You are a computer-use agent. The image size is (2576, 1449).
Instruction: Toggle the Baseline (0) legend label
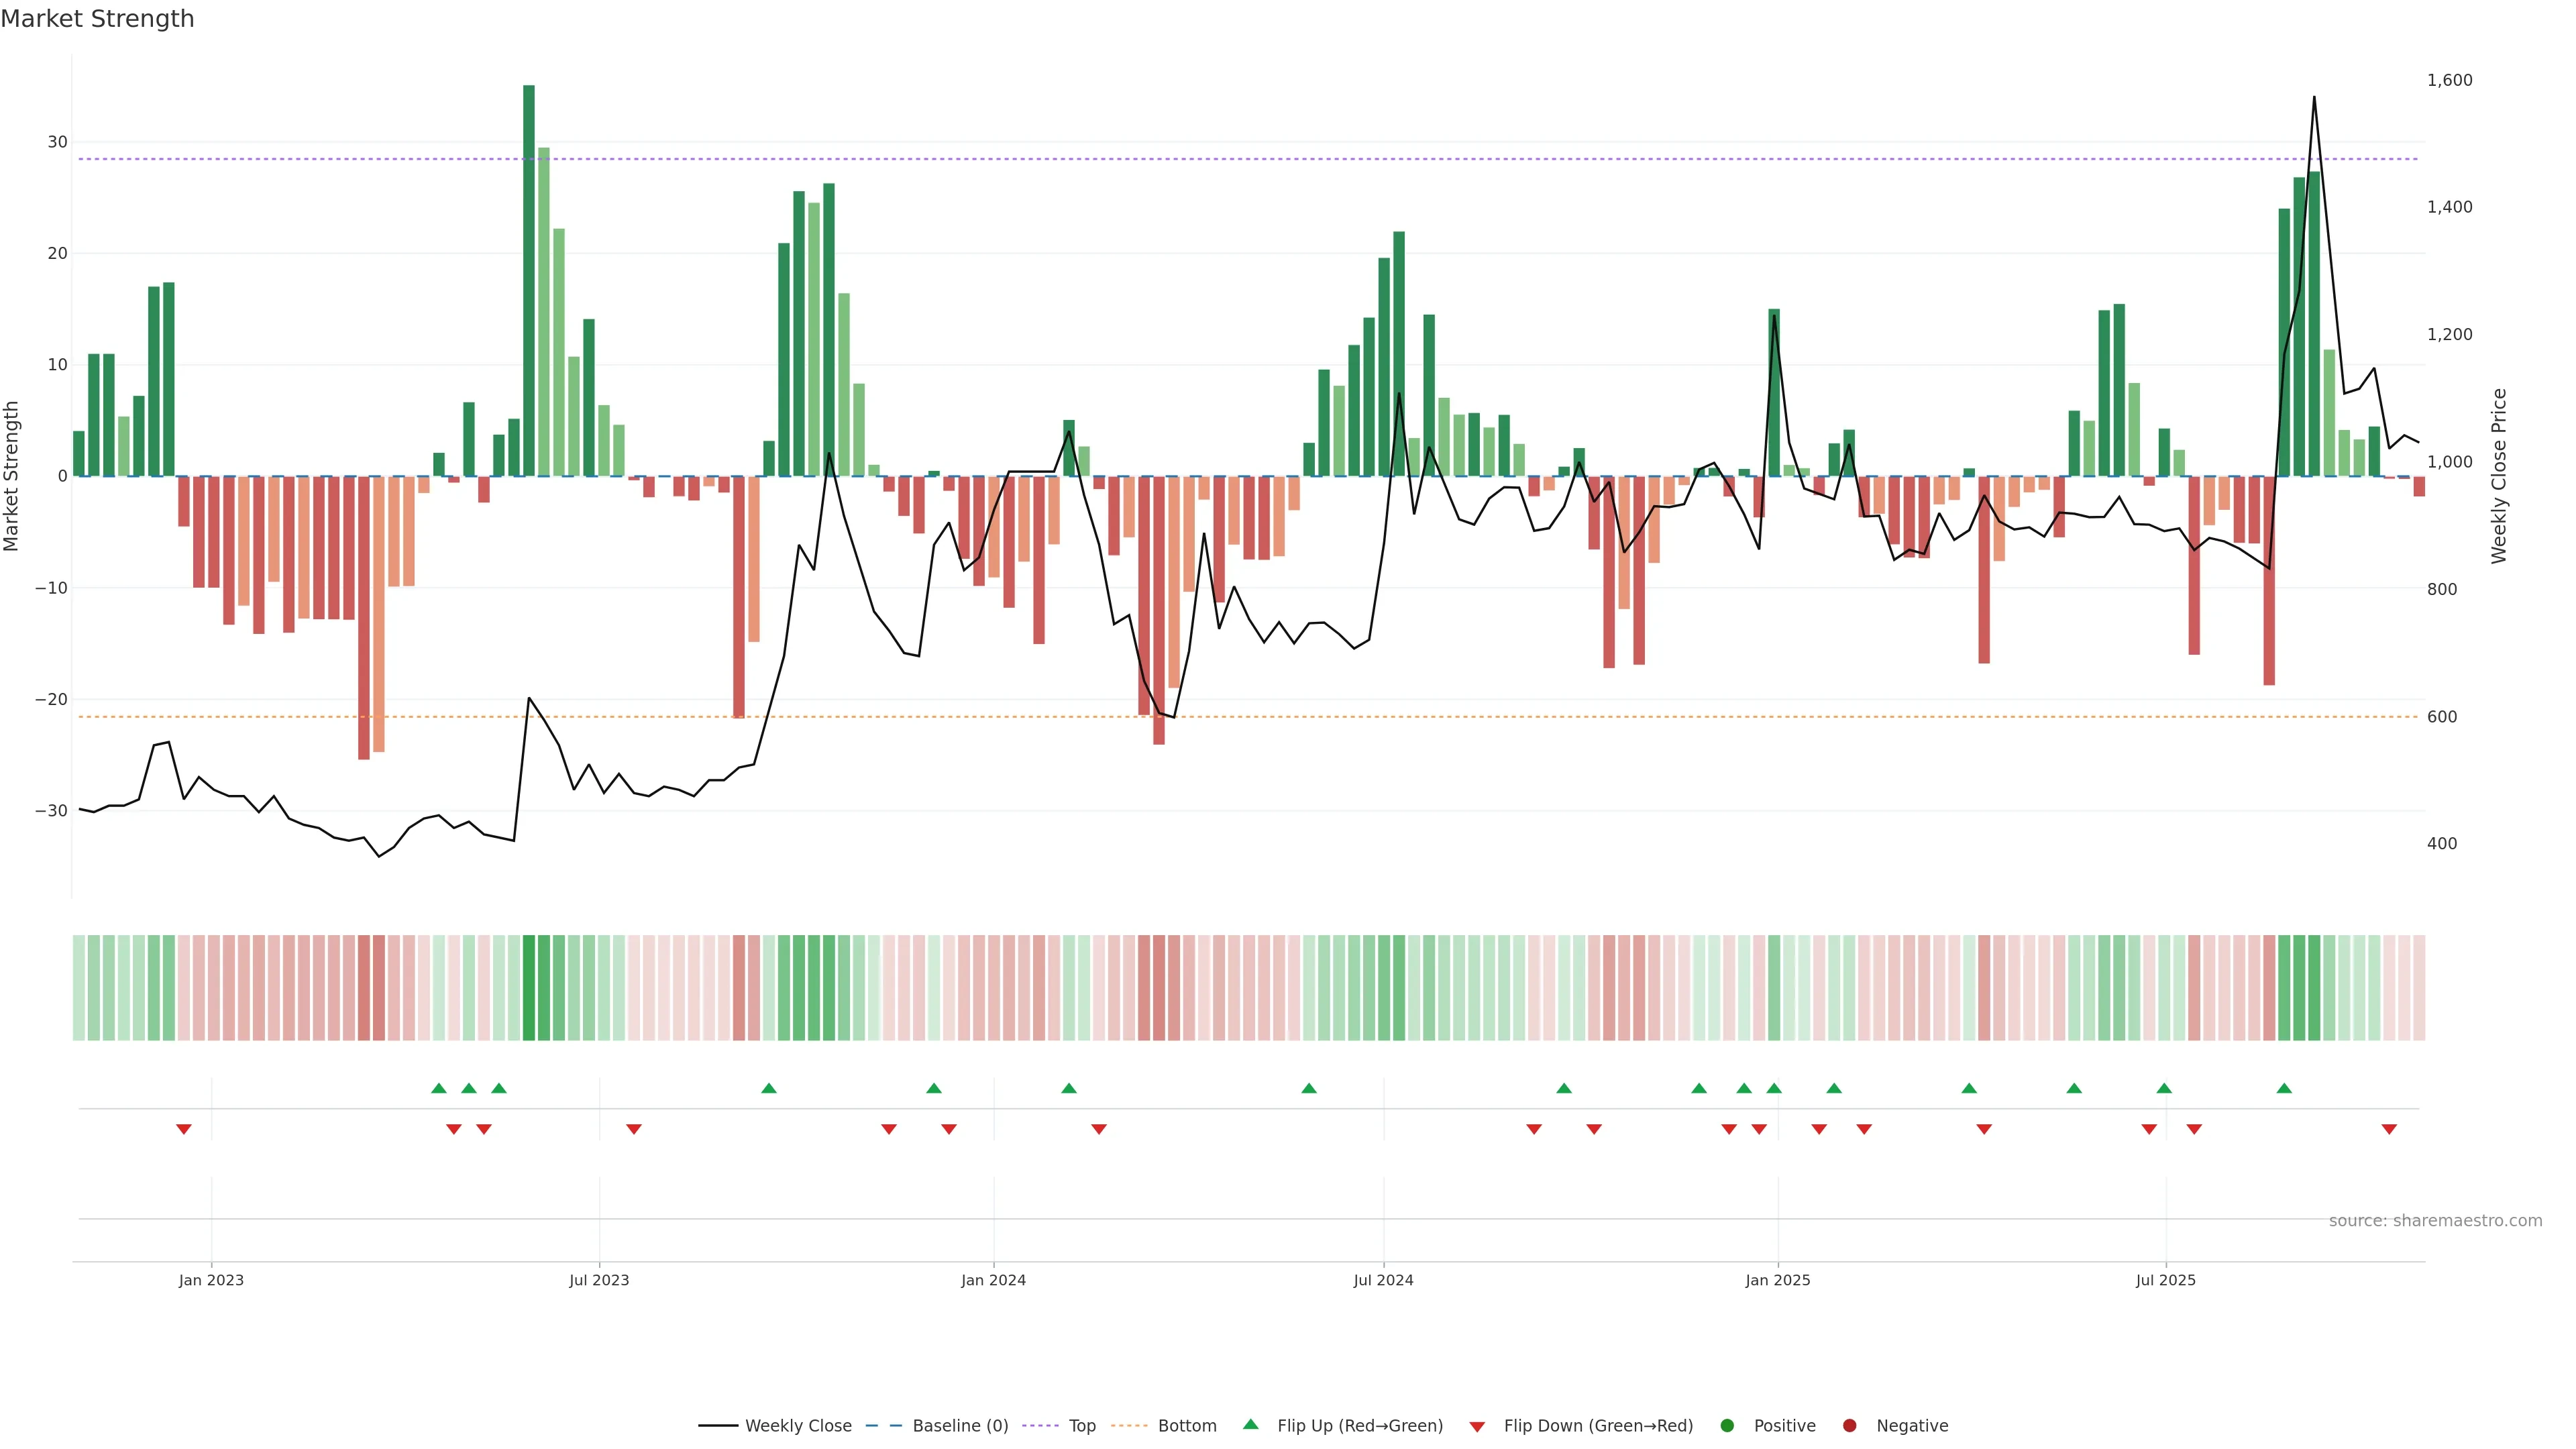pyautogui.click(x=960, y=1425)
